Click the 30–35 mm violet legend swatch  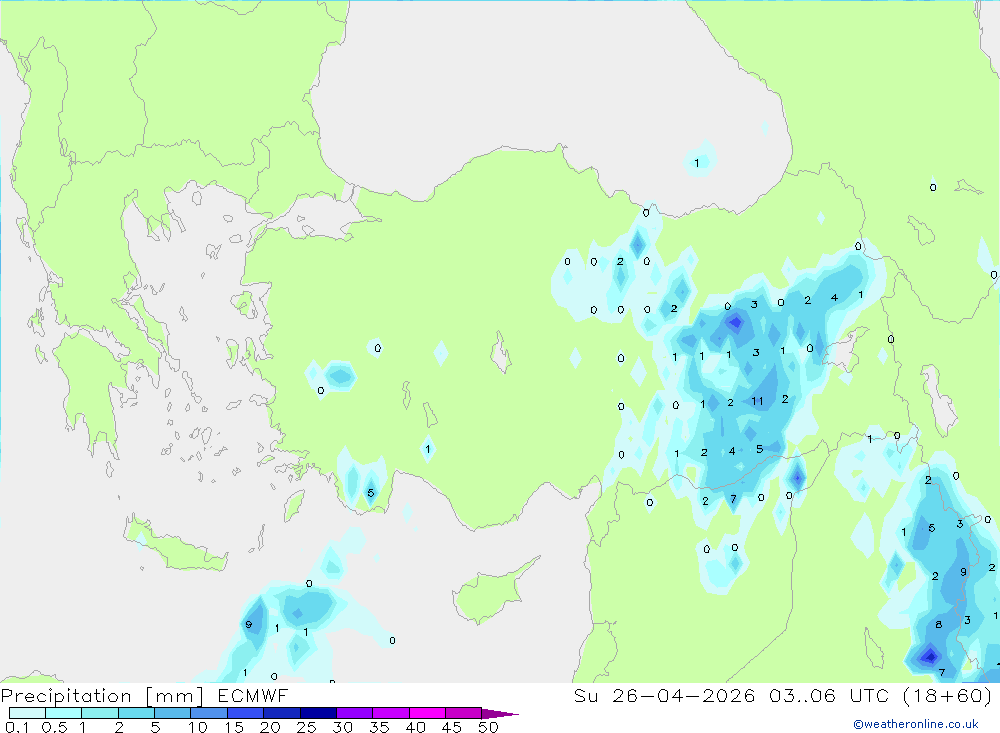coord(355,713)
